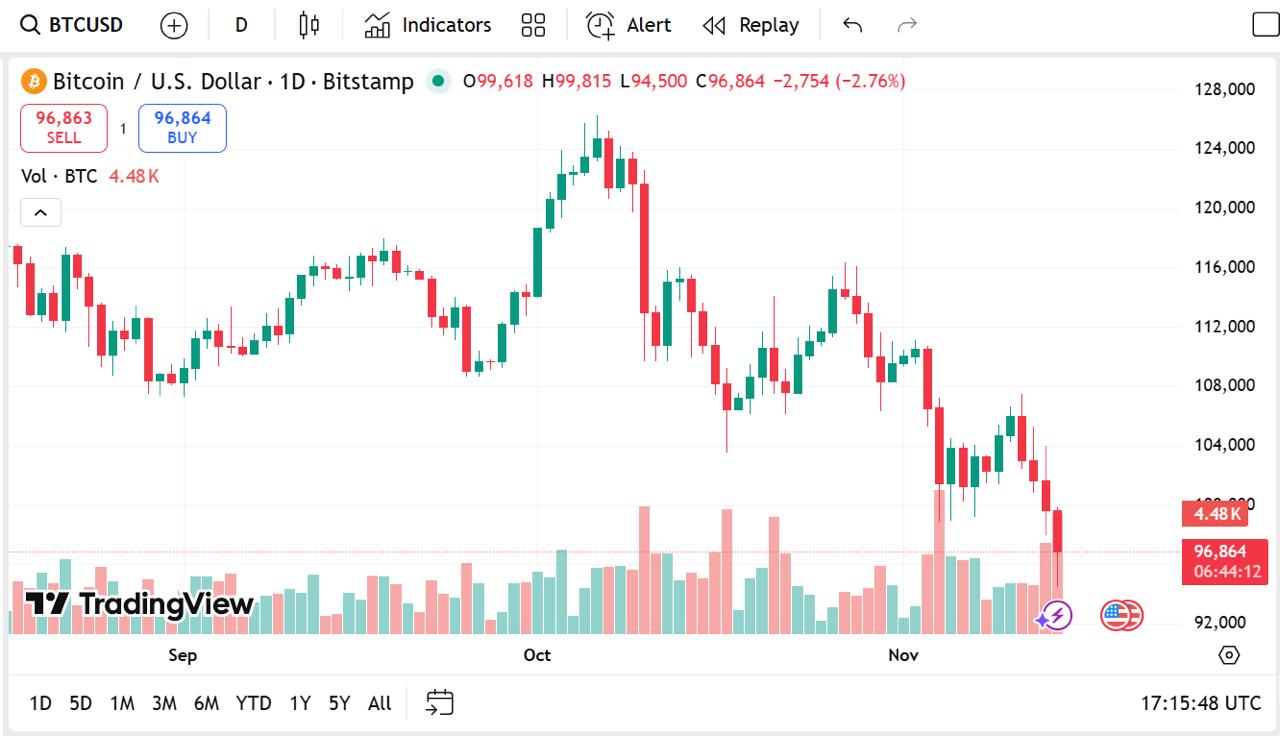
Task: Open the D interval dropdown
Action: [x=241, y=25]
